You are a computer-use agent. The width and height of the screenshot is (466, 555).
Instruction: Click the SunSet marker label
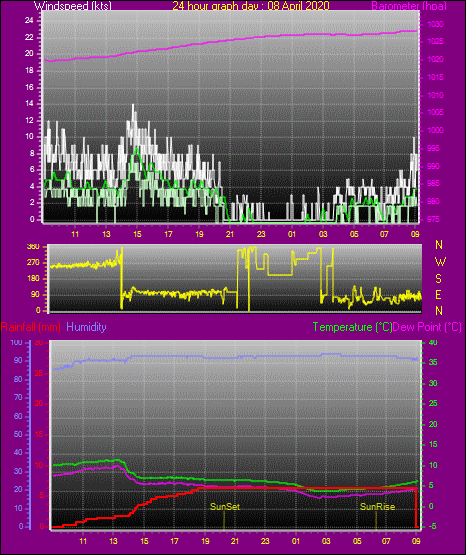[x=225, y=507]
